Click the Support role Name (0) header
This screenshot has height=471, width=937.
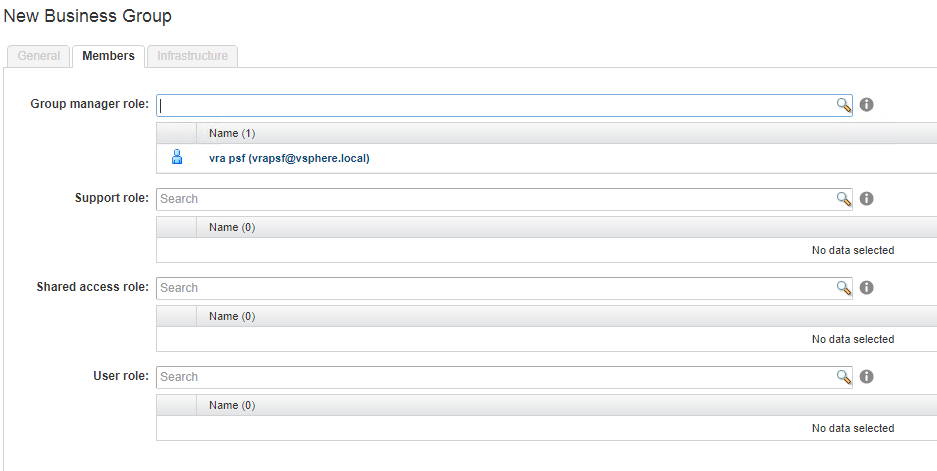(232, 227)
